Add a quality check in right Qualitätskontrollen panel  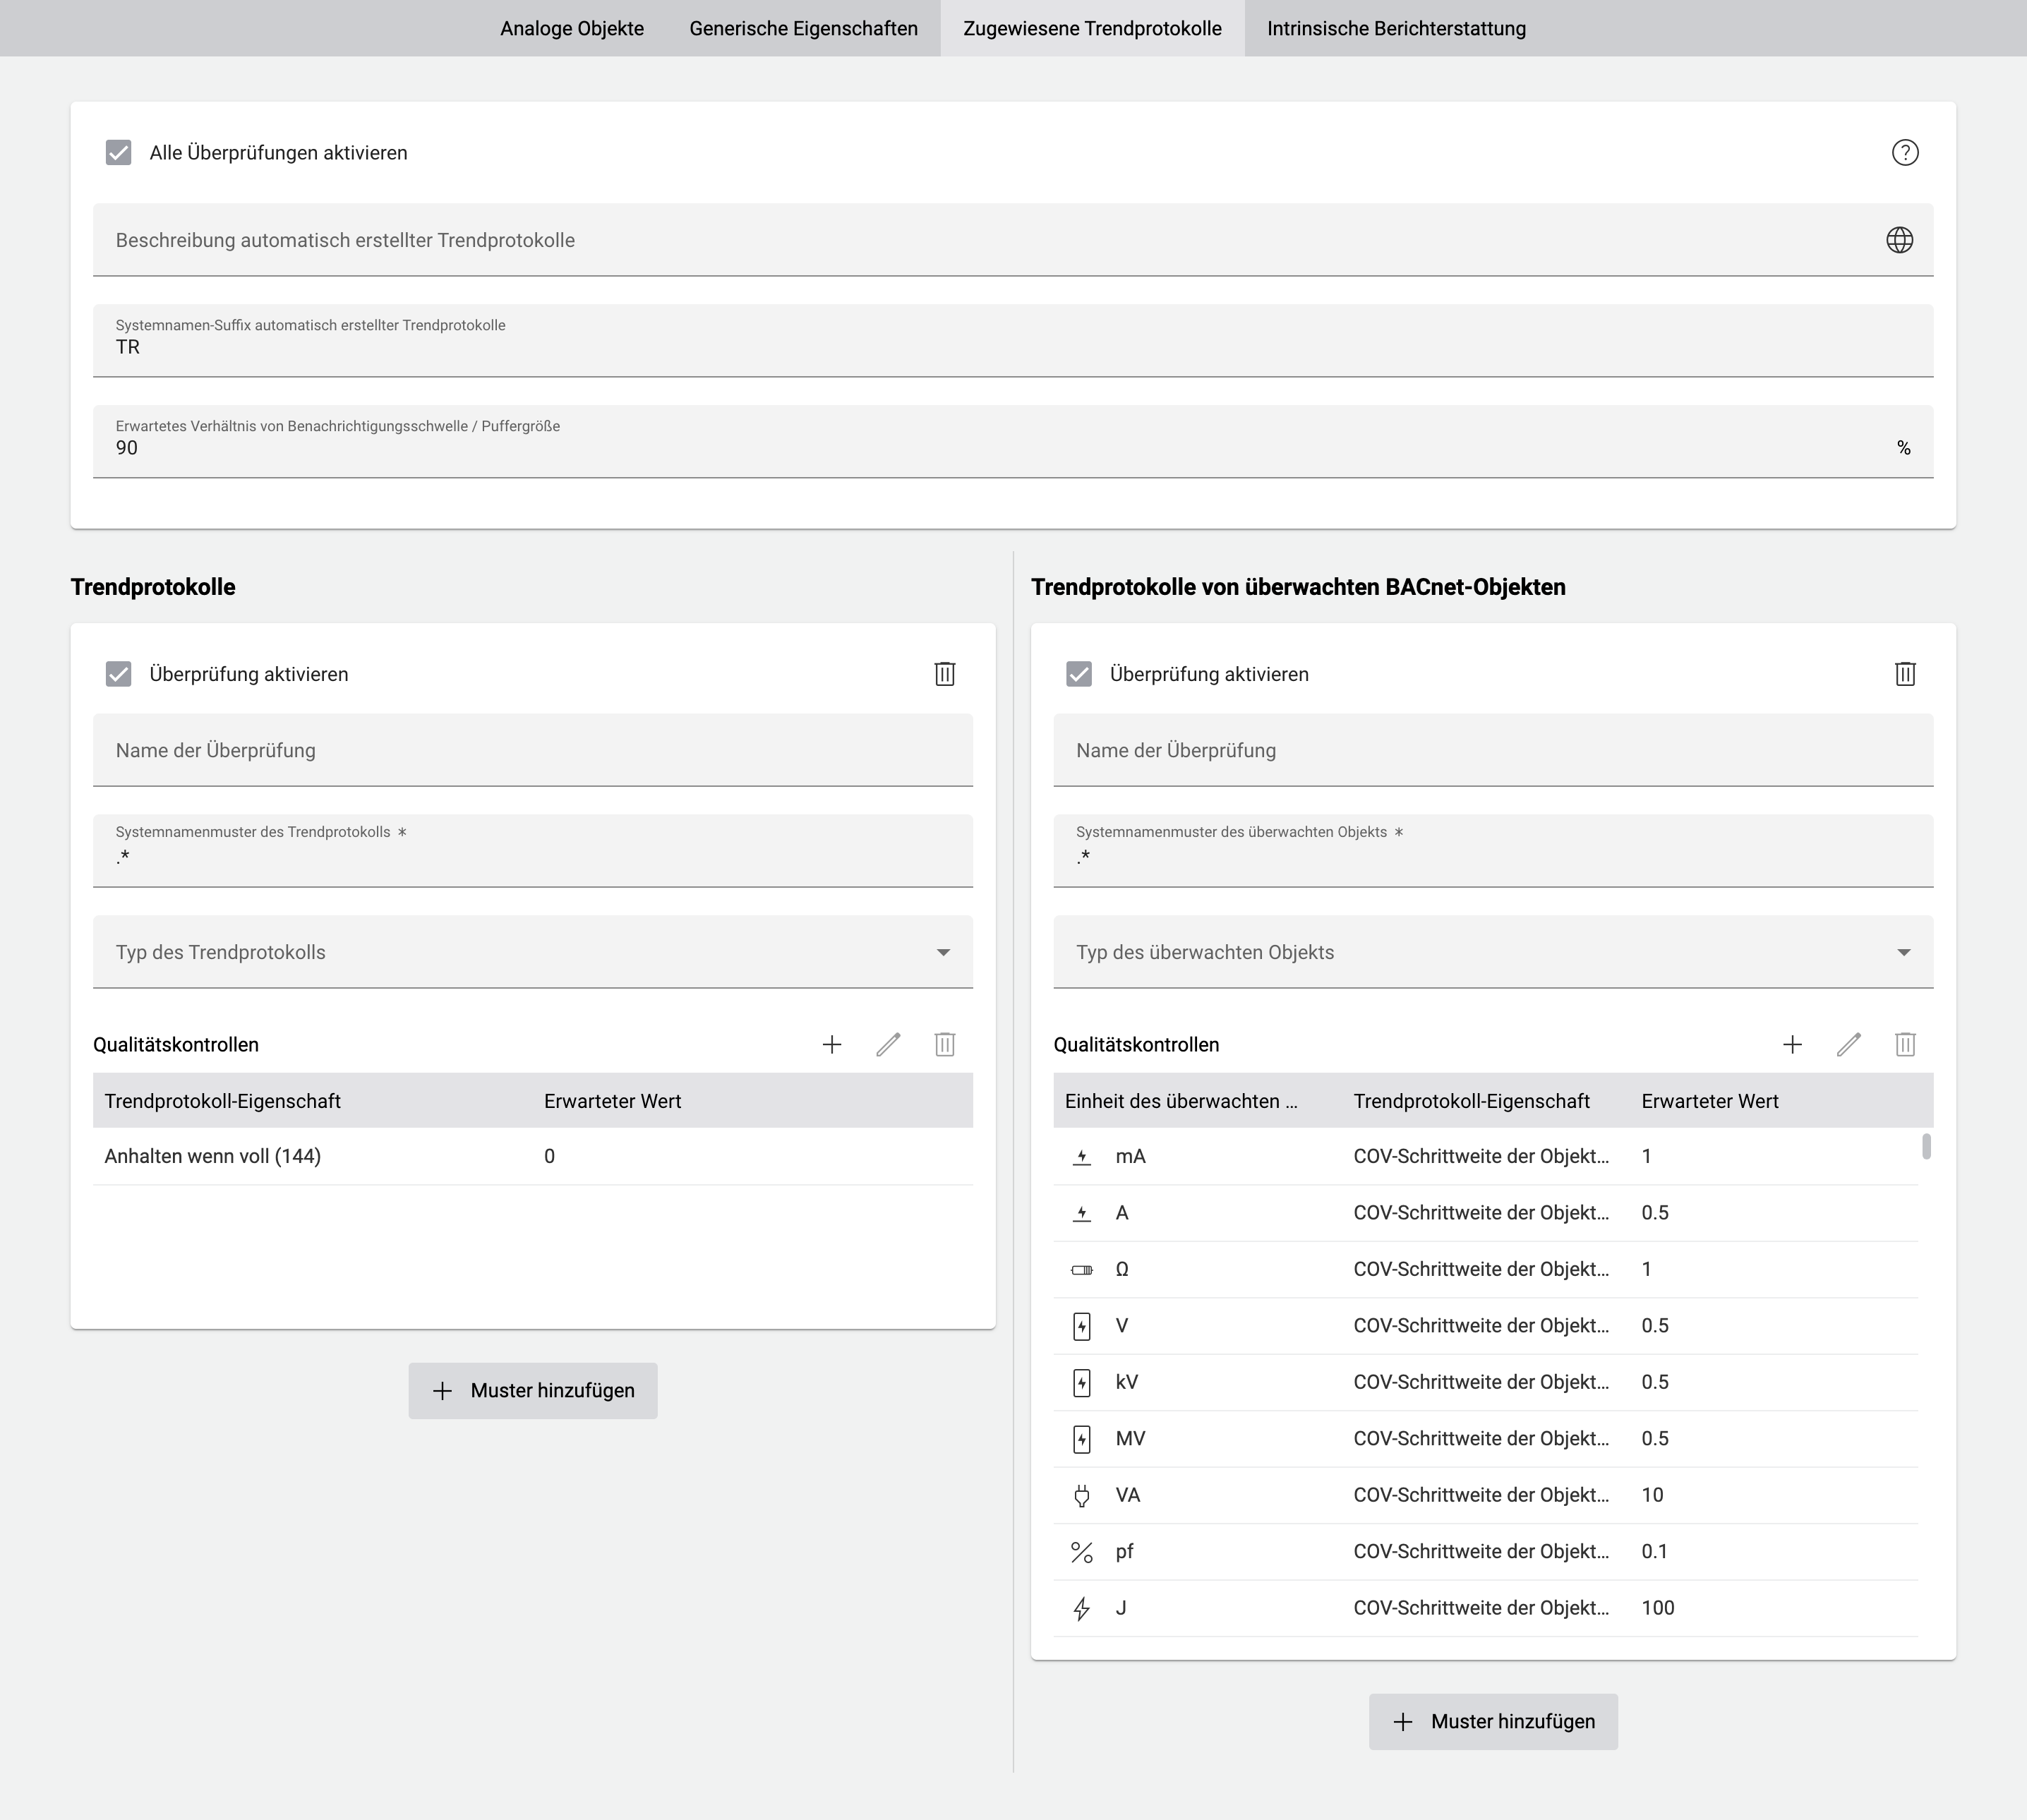[1792, 1044]
